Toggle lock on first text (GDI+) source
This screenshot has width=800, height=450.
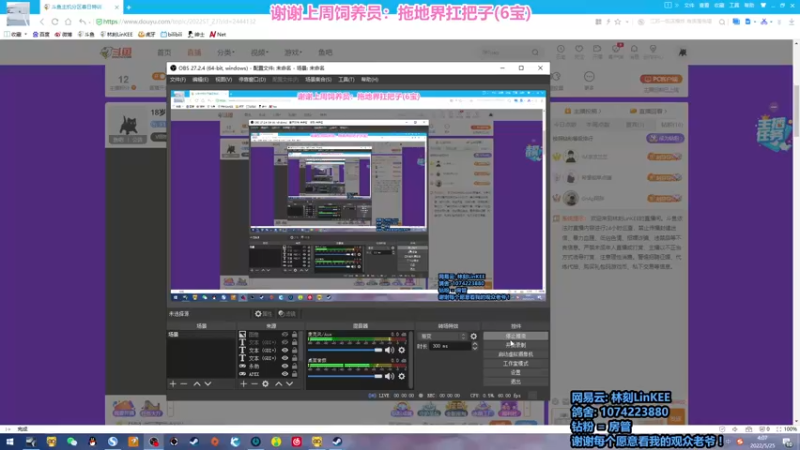pos(294,342)
